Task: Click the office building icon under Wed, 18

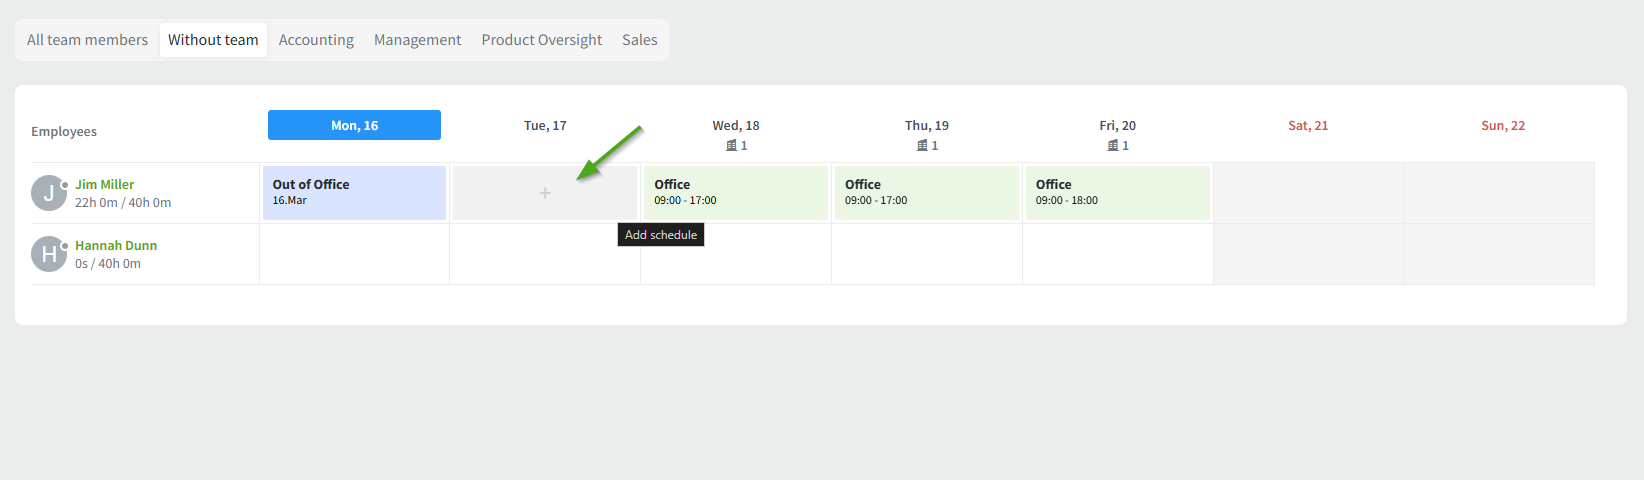Action: point(731,146)
